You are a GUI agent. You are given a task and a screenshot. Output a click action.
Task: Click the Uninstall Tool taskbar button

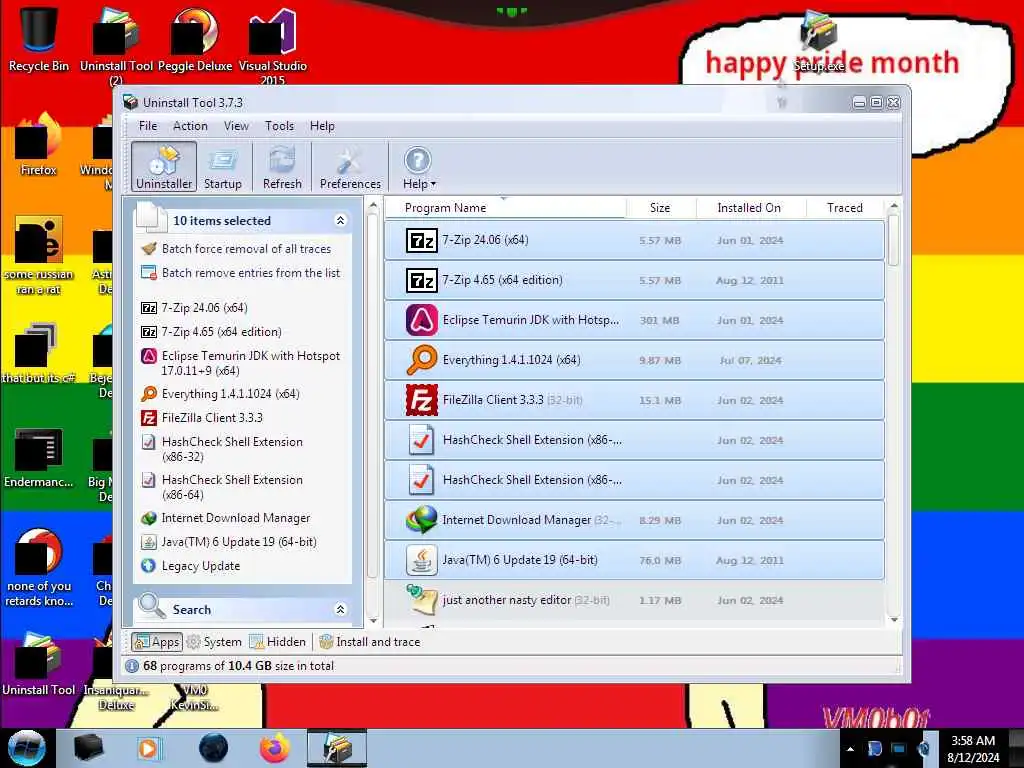click(x=337, y=748)
